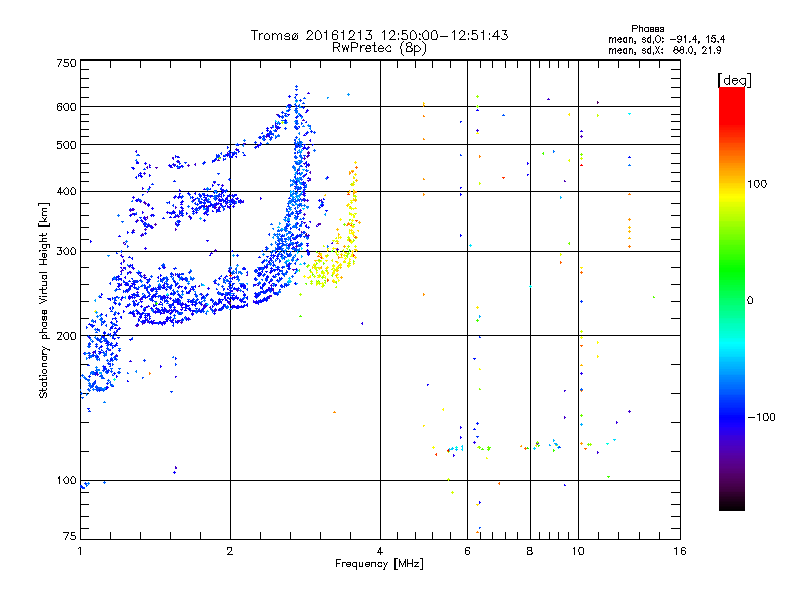
Task: Click the x-axis tick label '8'
Action: tap(530, 551)
